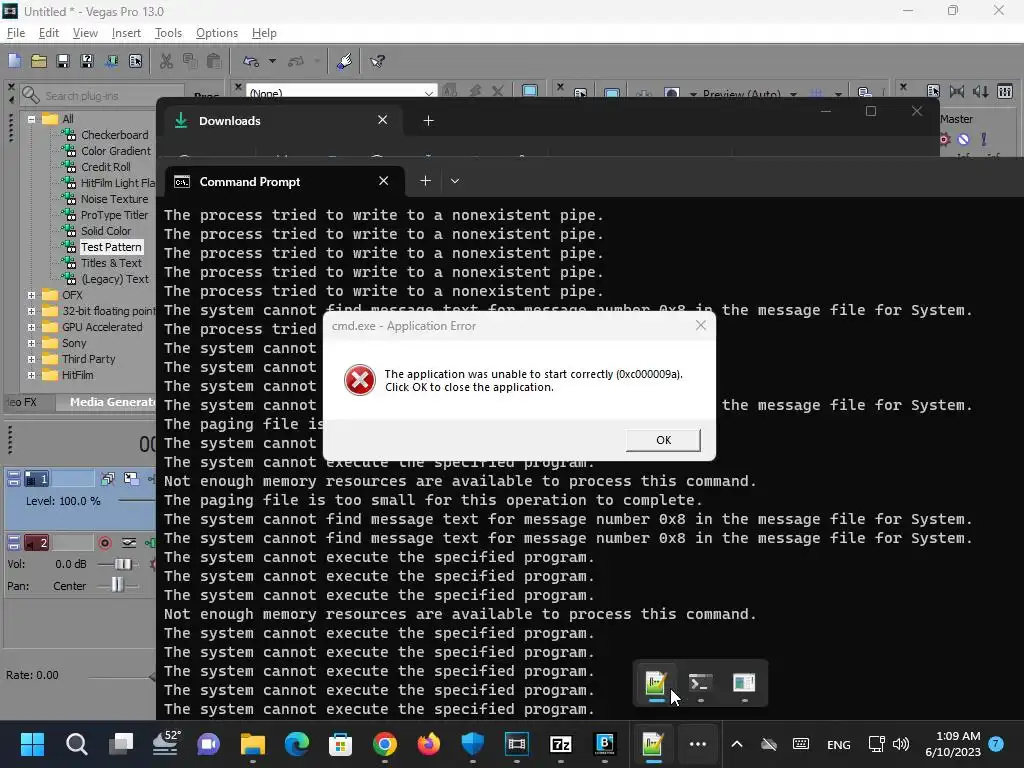
Task: Close the Command Prompt tab
Action: click(x=383, y=181)
